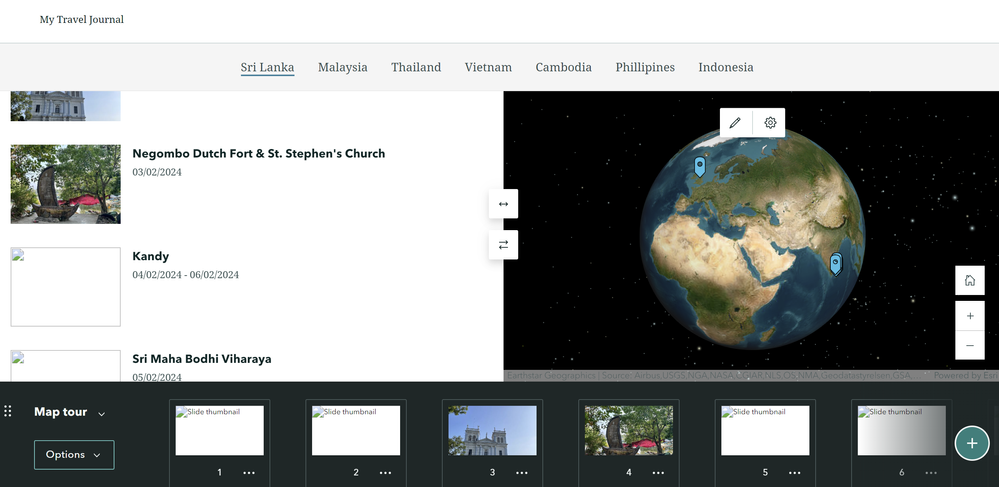
Task: Click the Kandy place title
Action: click(151, 256)
